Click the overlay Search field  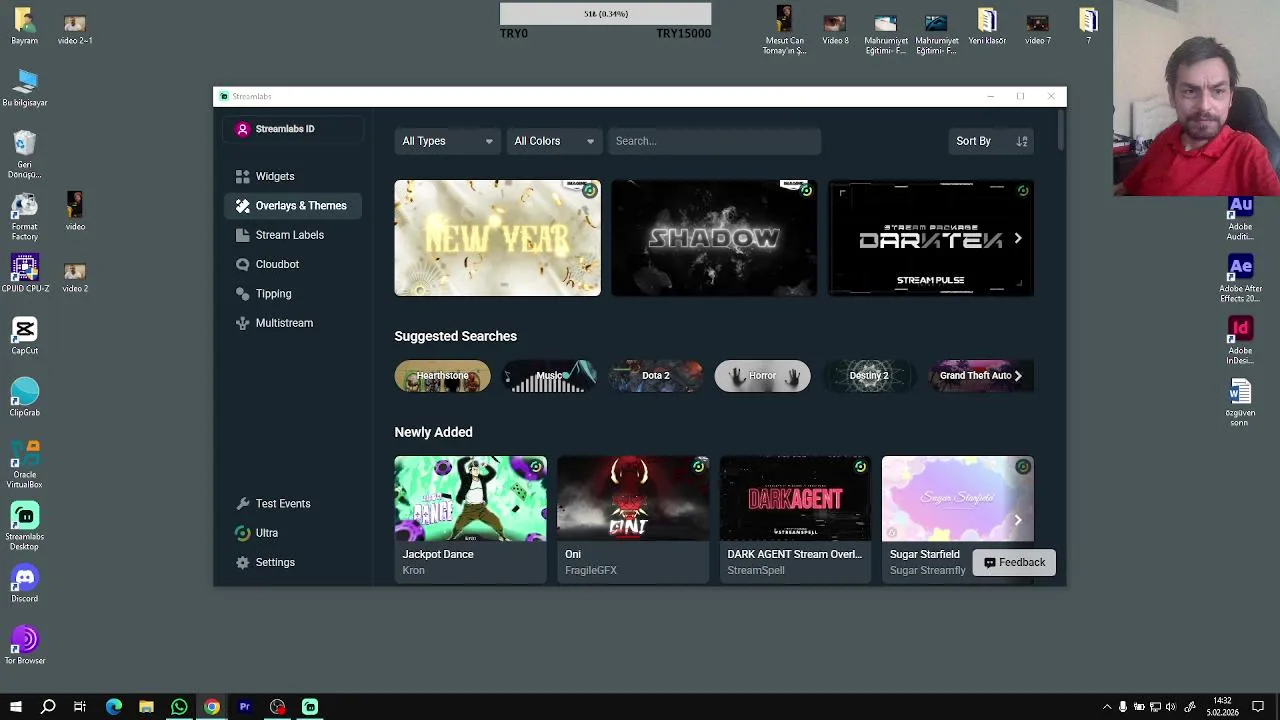point(714,141)
